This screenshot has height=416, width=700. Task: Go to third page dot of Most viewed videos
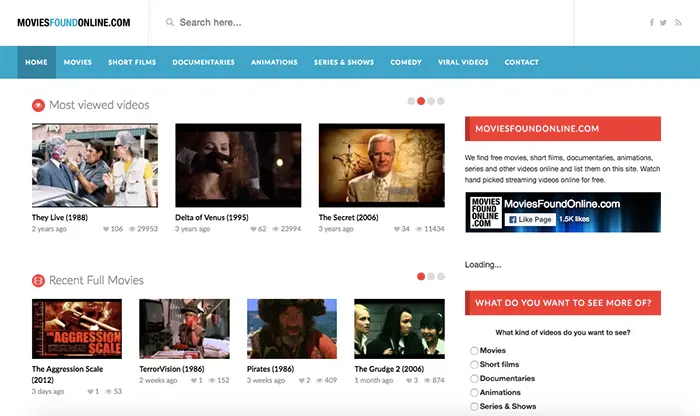[431, 101]
